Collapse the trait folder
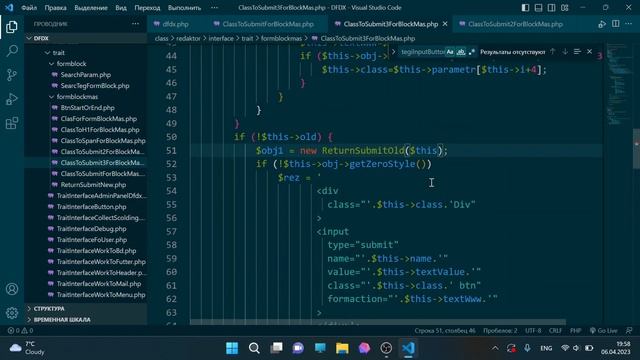640x360 pixels. click(x=48, y=53)
